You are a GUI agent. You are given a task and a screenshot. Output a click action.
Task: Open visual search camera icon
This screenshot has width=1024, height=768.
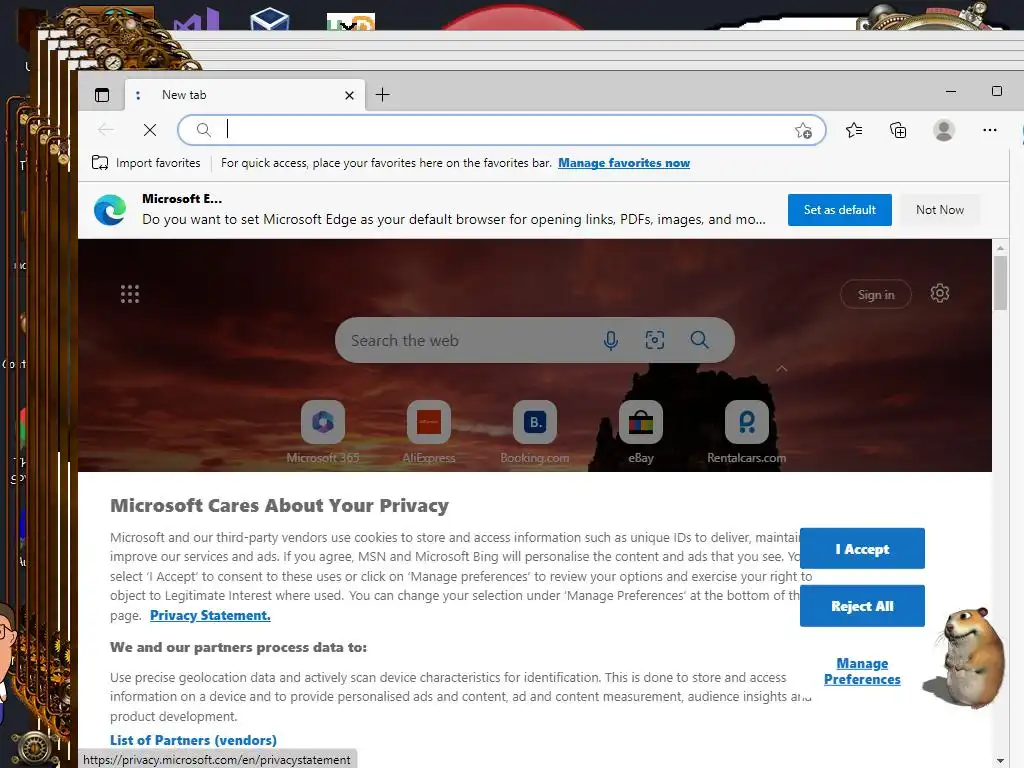click(x=655, y=340)
